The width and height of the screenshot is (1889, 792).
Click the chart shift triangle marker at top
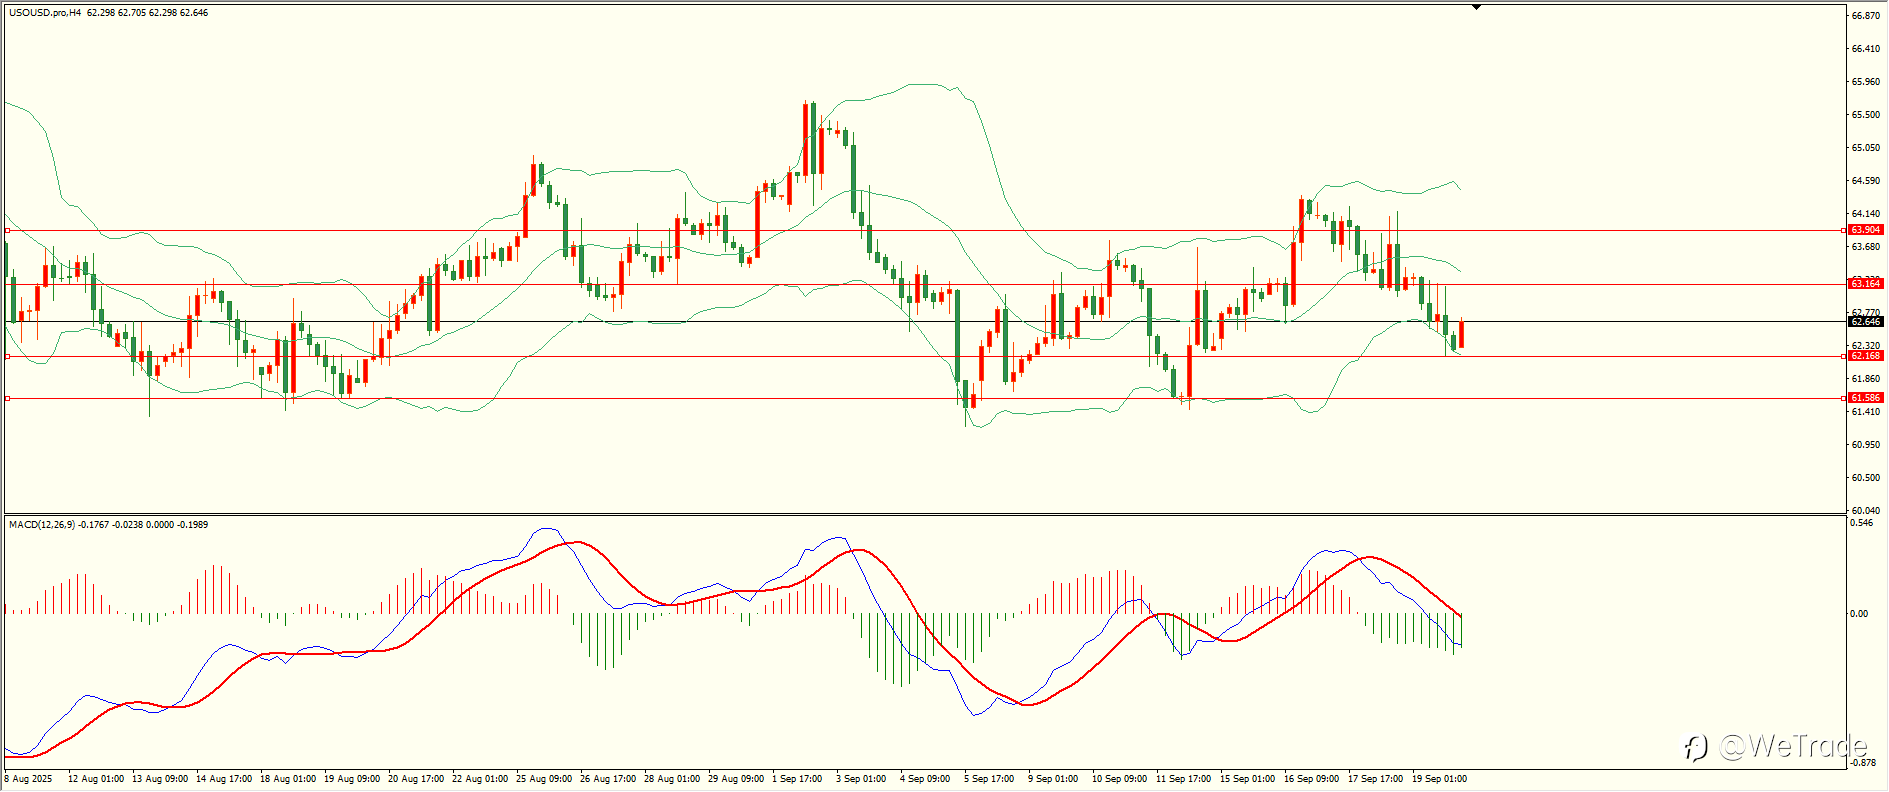(1476, 7)
